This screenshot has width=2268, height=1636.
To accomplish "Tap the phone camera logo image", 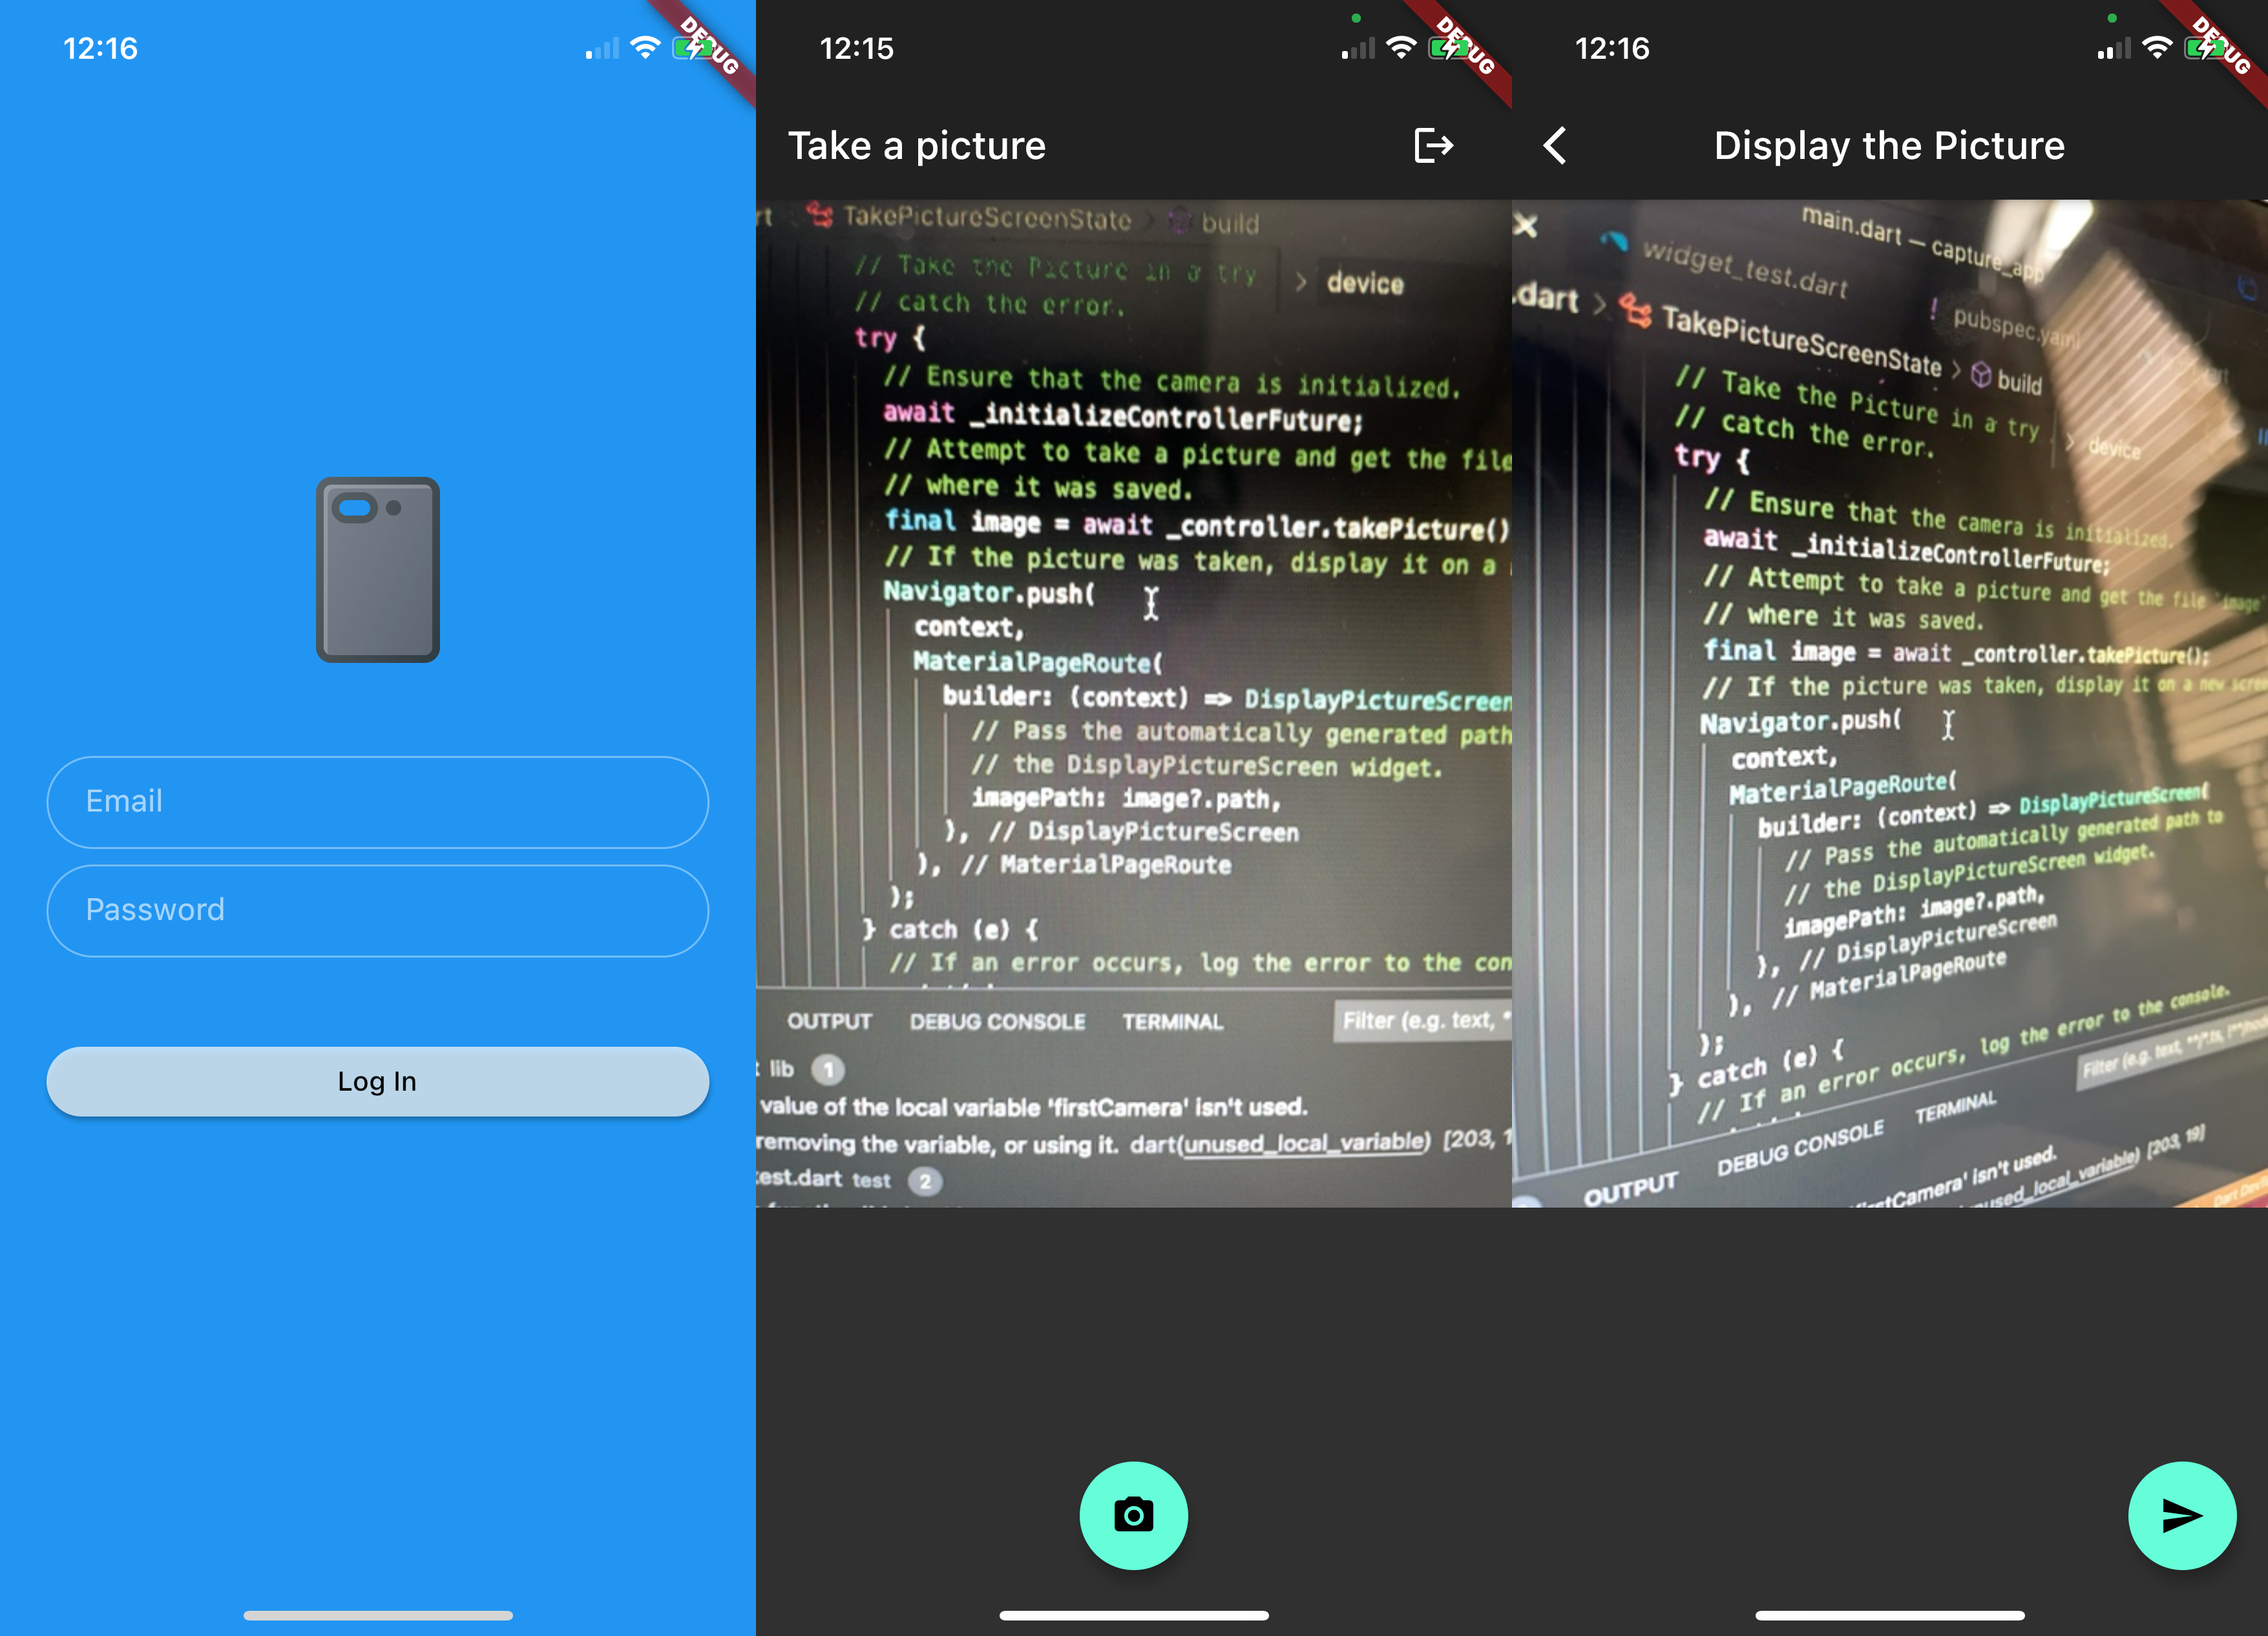I will [x=378, y=569].
